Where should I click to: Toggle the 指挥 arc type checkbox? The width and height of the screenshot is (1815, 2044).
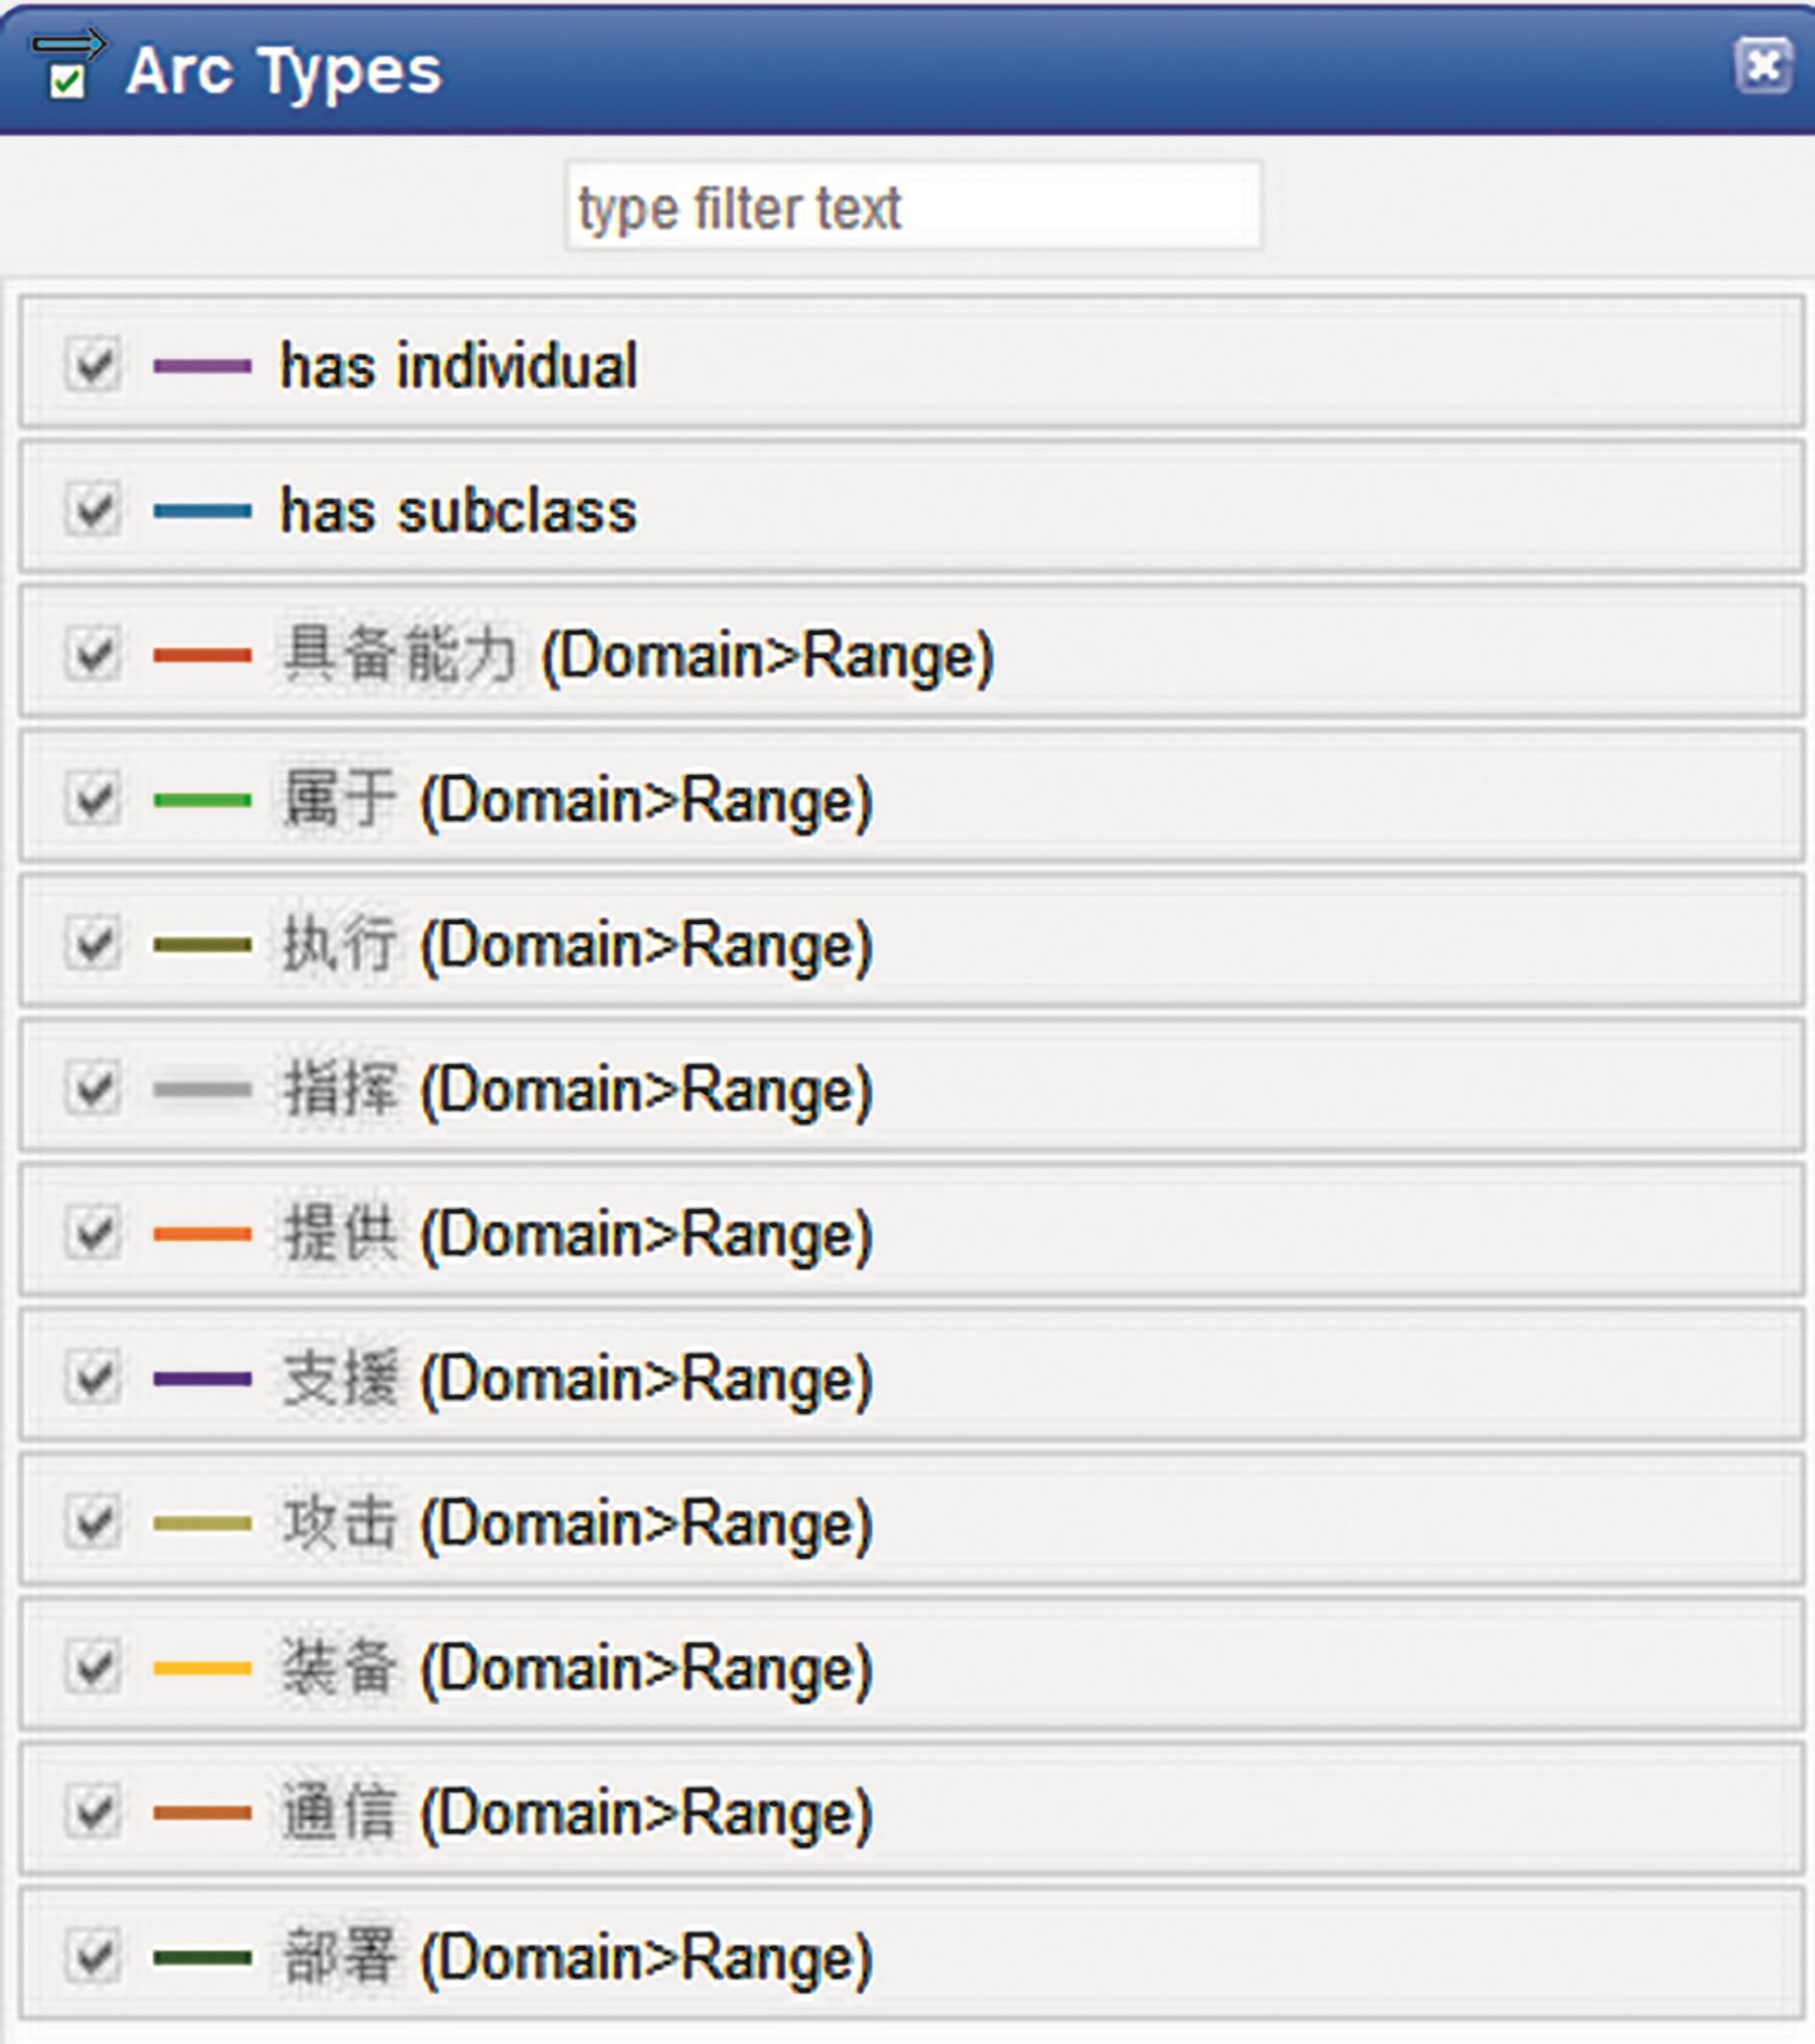point(93,1088)
